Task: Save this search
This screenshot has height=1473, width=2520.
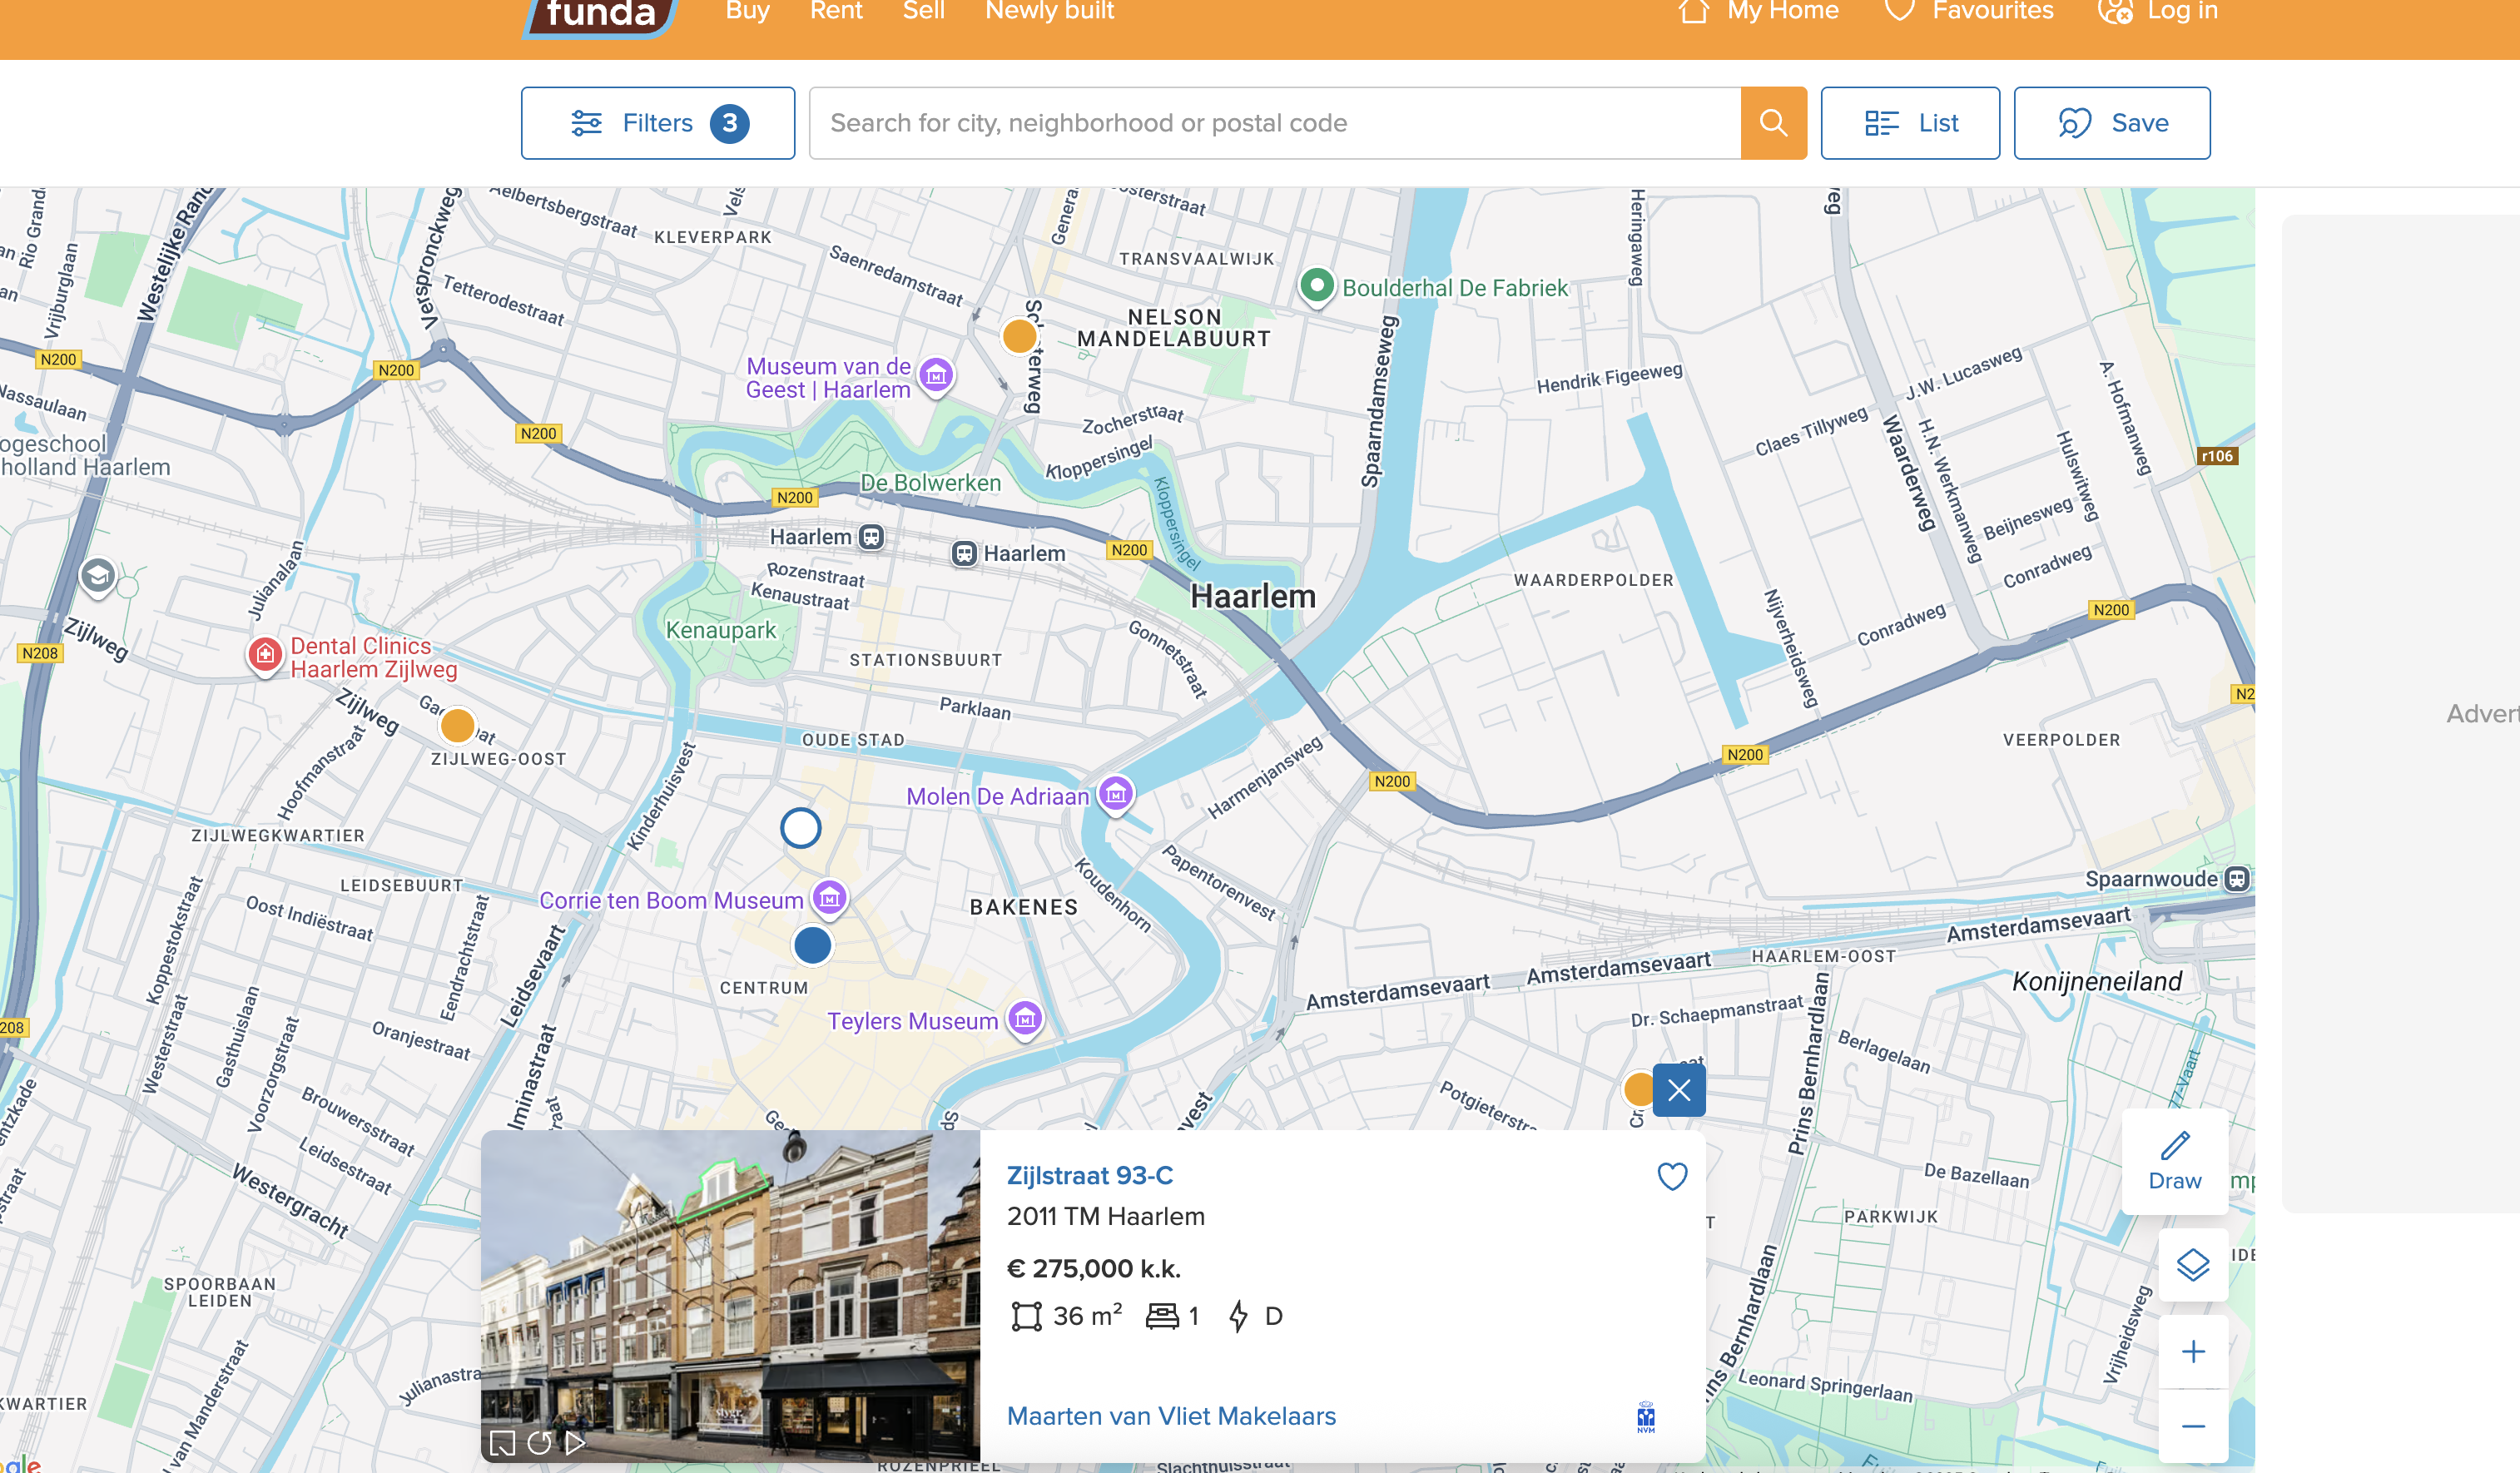Action: pos(2111,123)
